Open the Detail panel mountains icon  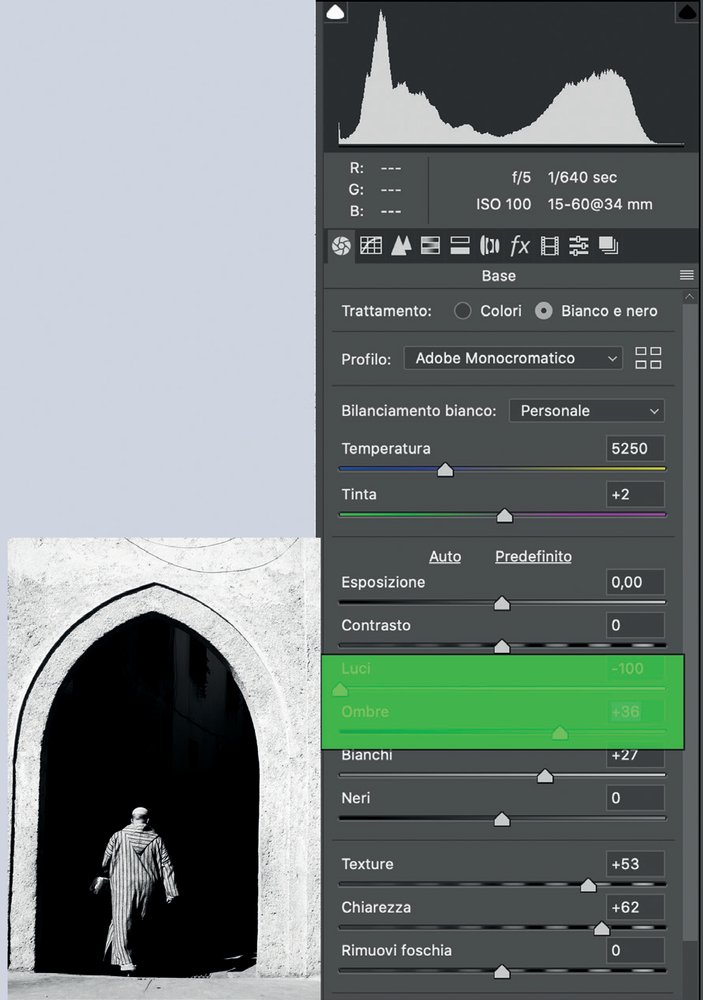pos(401,246)
